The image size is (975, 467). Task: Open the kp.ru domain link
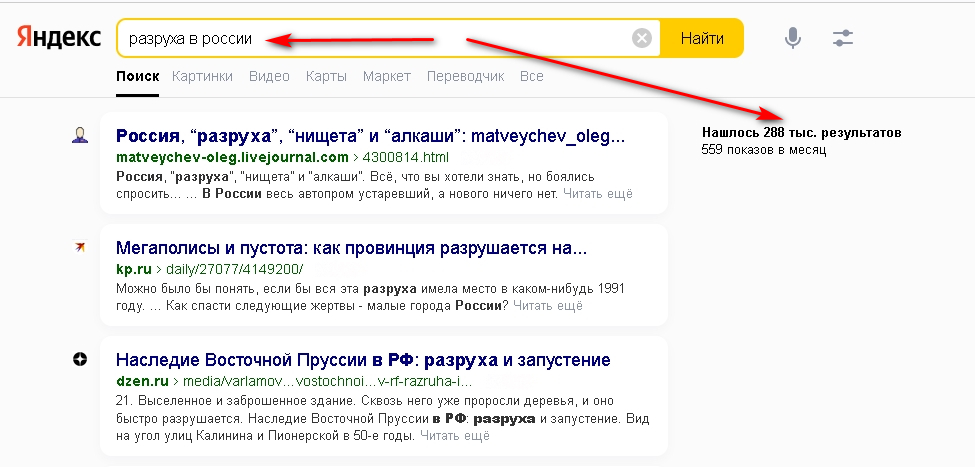pyautogui.click(x=134, y=269)
